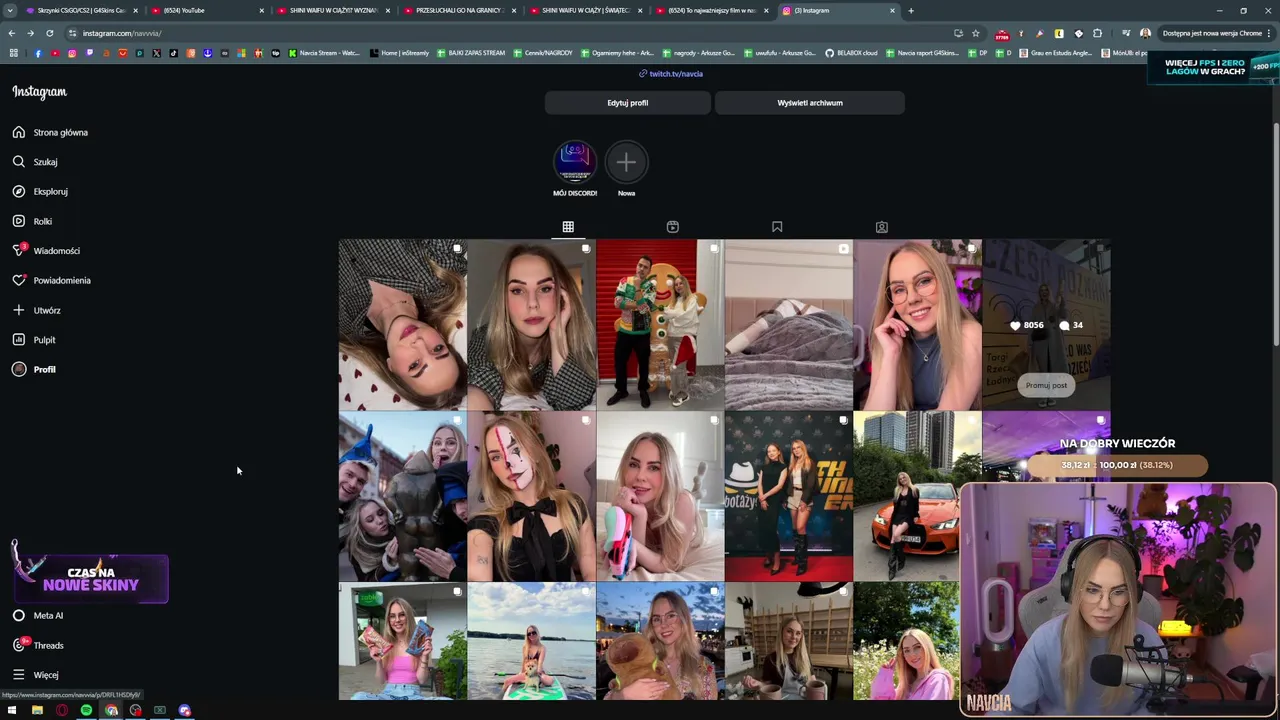Viewport: 1280px width, 720px height.
Task: Click the Edytuj profil button
Action: point(628,103)
